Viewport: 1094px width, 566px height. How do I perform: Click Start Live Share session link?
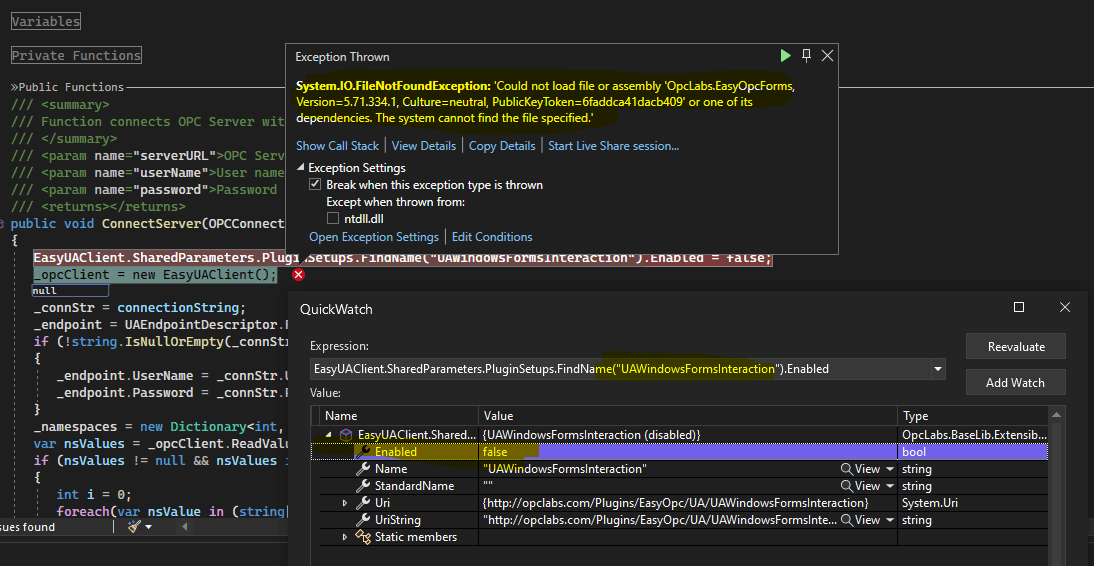point(613,146)
